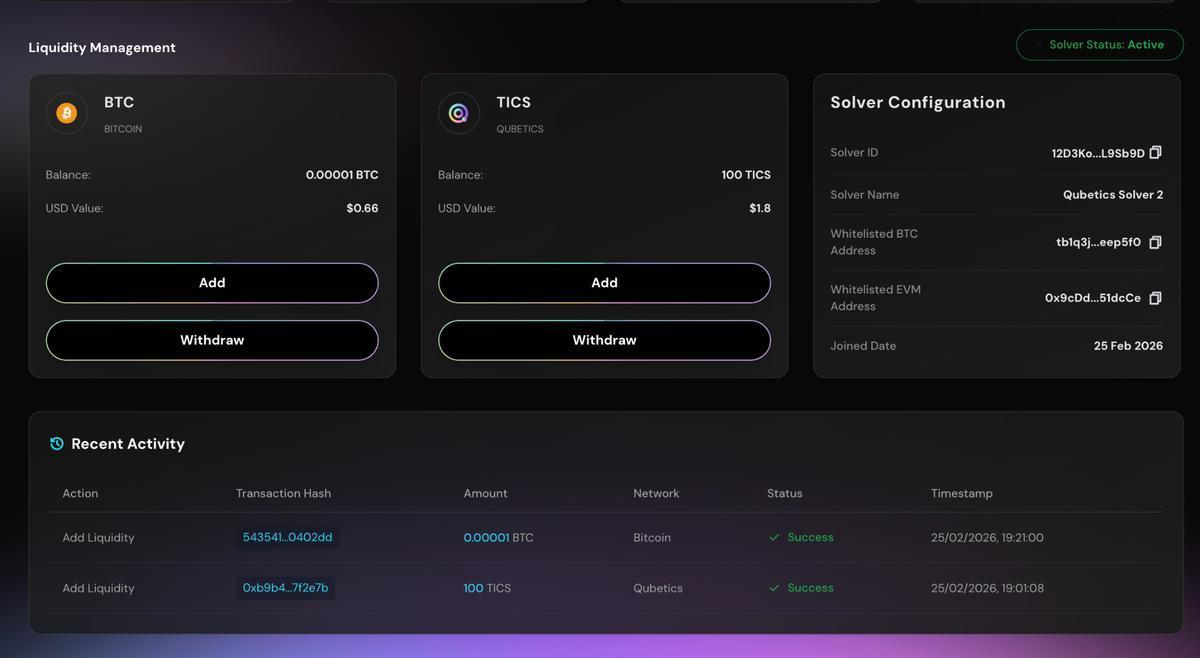This screenshot has height=658, width=1200.
Task: Add liquidity to BTC
Action: [212, 283]
